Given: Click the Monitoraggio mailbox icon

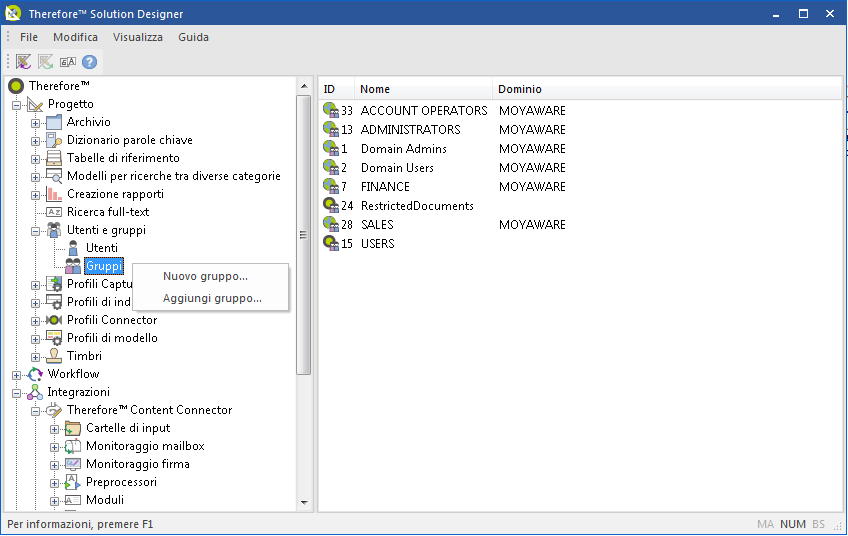Looking at the screenshot, I should pos(73,446).
